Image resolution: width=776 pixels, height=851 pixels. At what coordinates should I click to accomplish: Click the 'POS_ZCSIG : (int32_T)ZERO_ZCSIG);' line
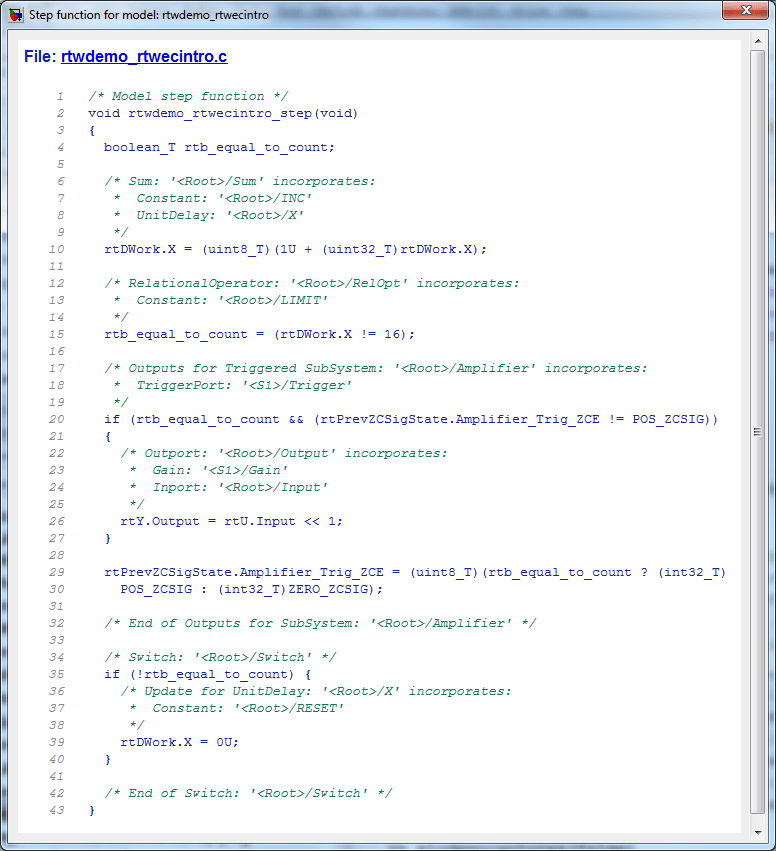tap(252, 589)
